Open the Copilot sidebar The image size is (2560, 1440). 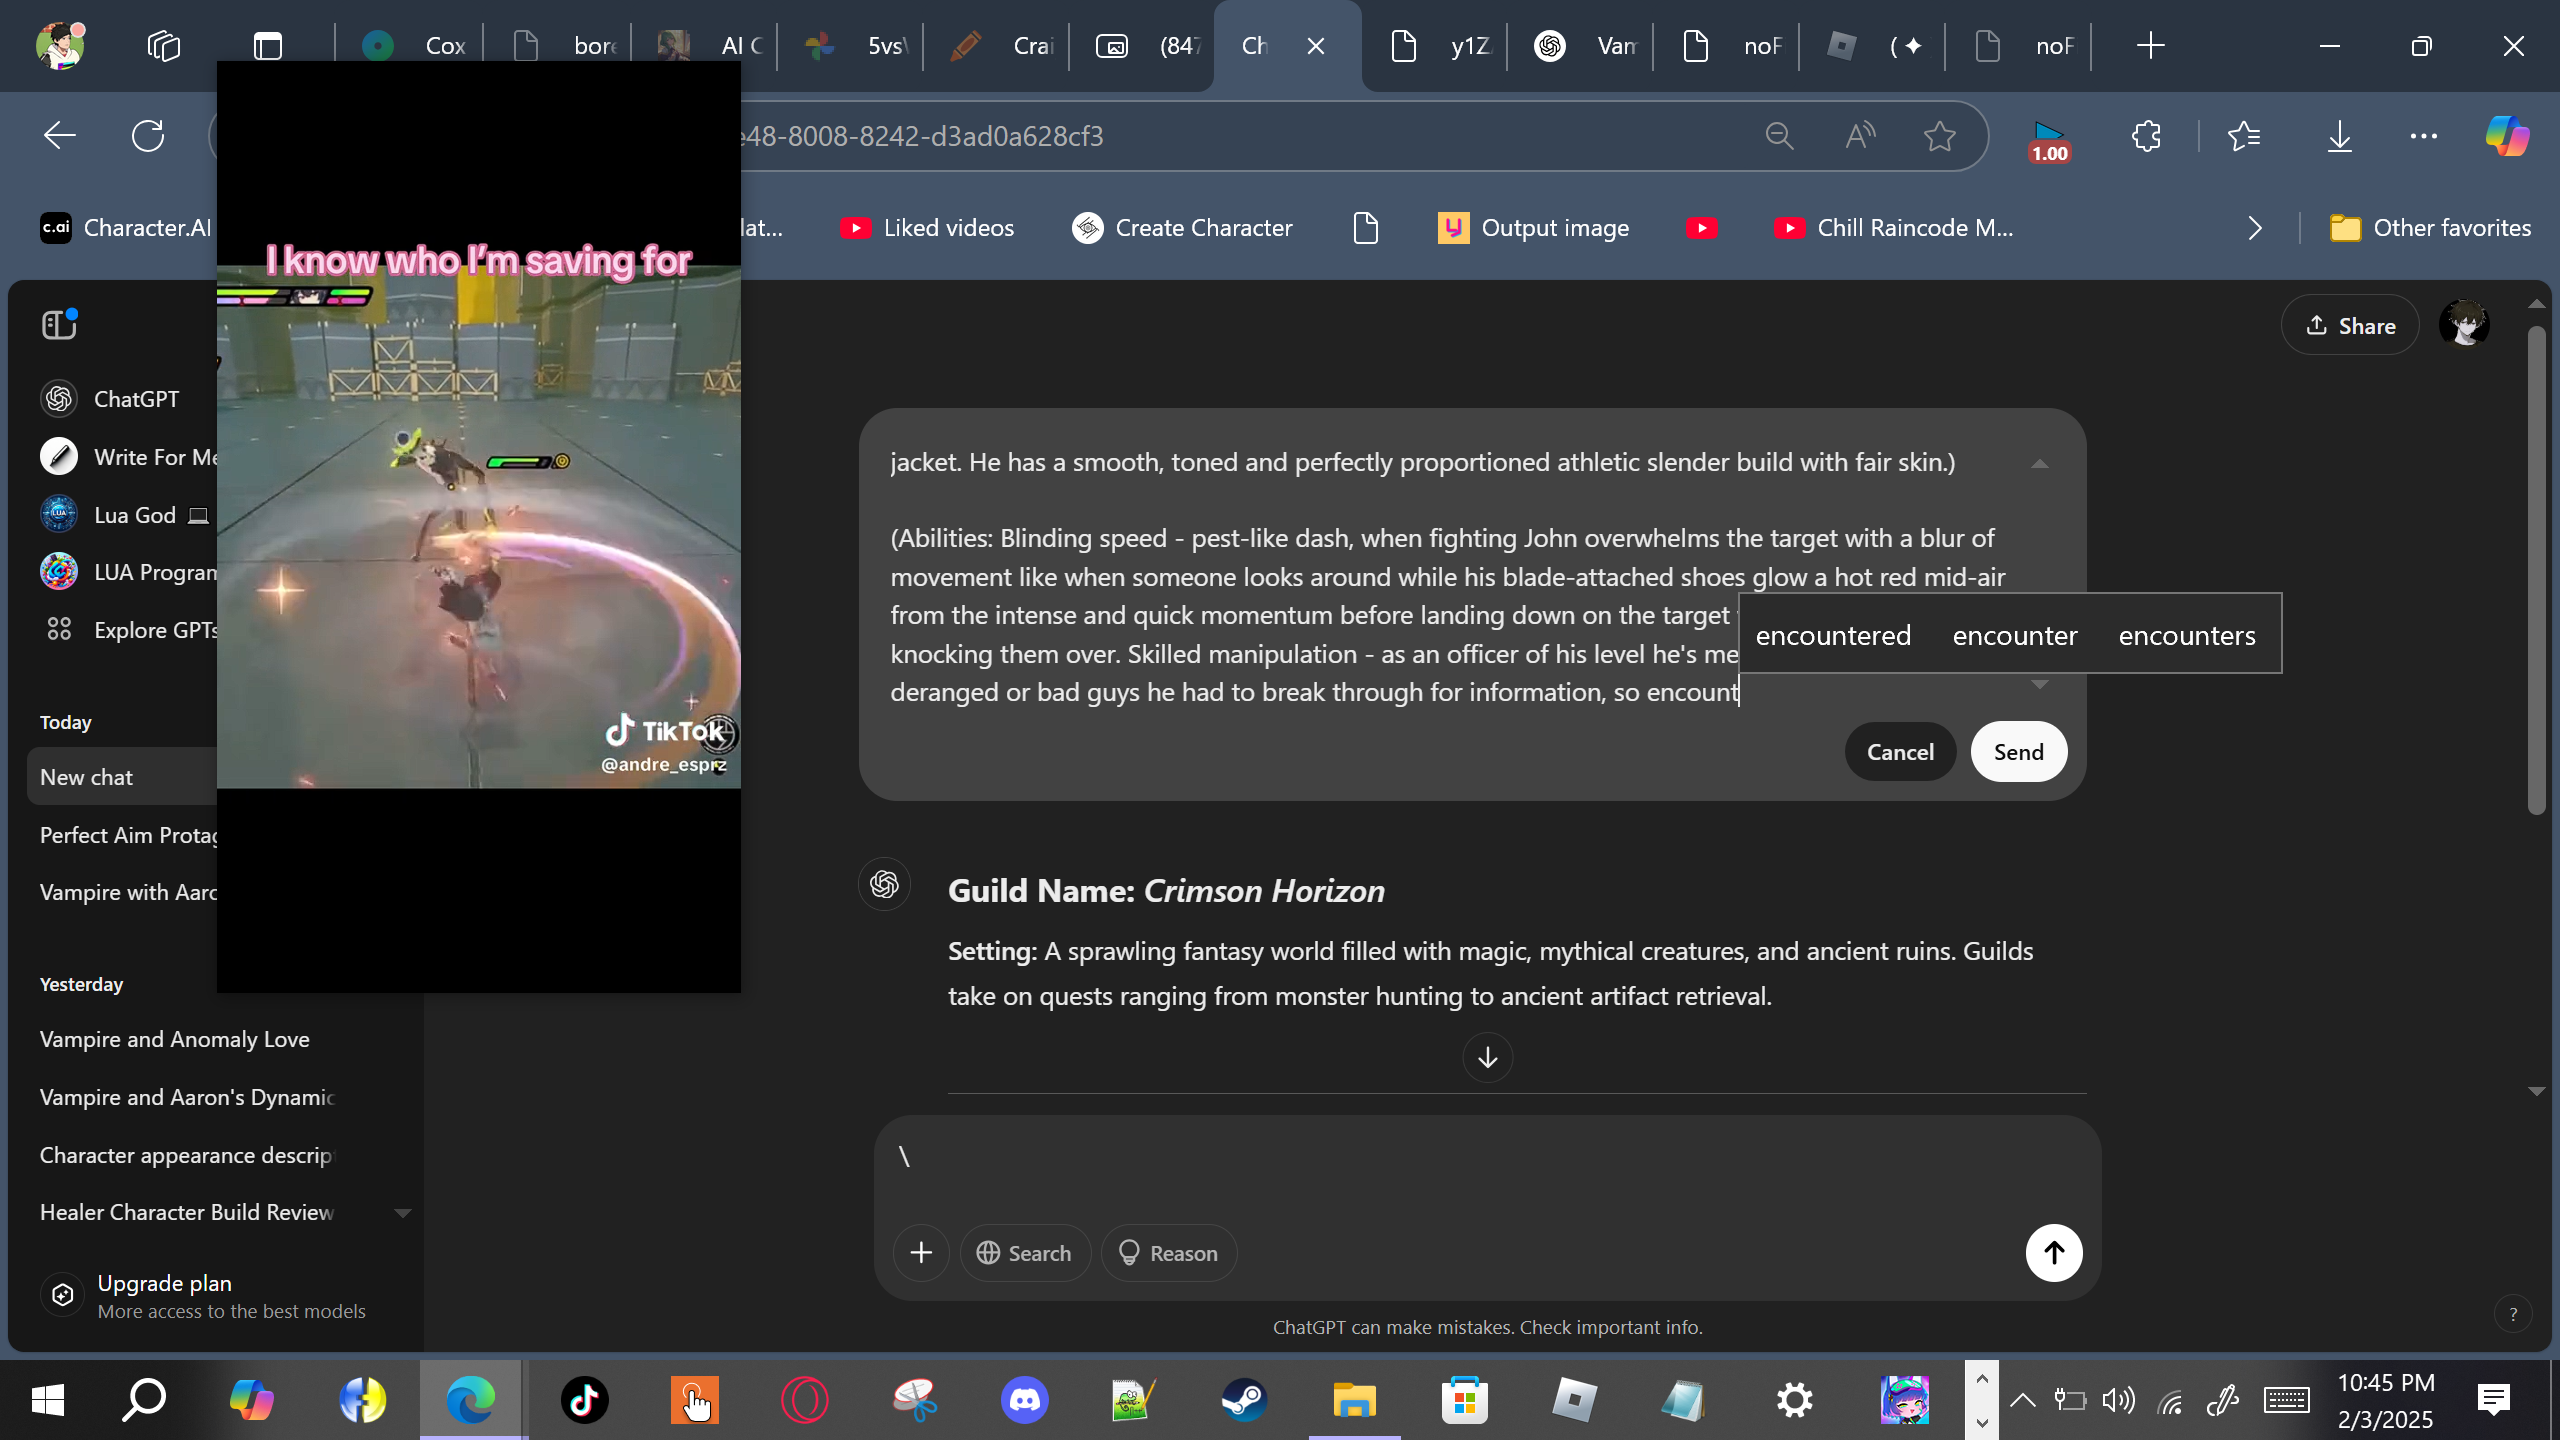click(2507, 136)
